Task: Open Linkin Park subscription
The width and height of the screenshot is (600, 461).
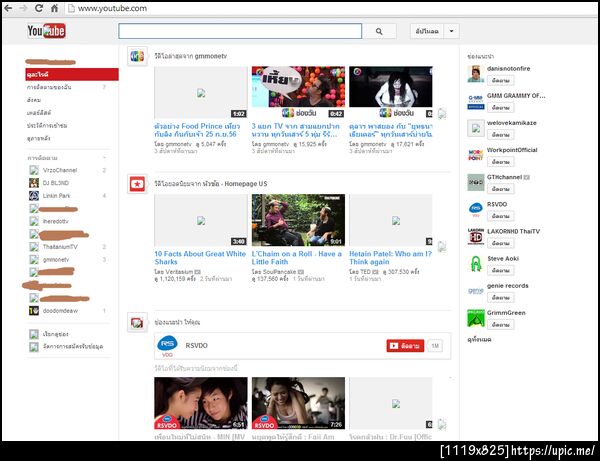Action: (57, 196)
